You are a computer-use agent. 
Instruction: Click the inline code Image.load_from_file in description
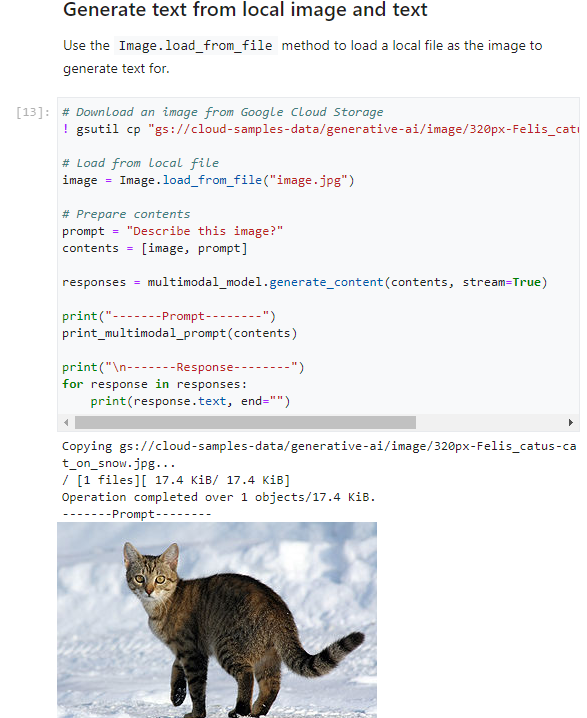[x=196, y=46]
